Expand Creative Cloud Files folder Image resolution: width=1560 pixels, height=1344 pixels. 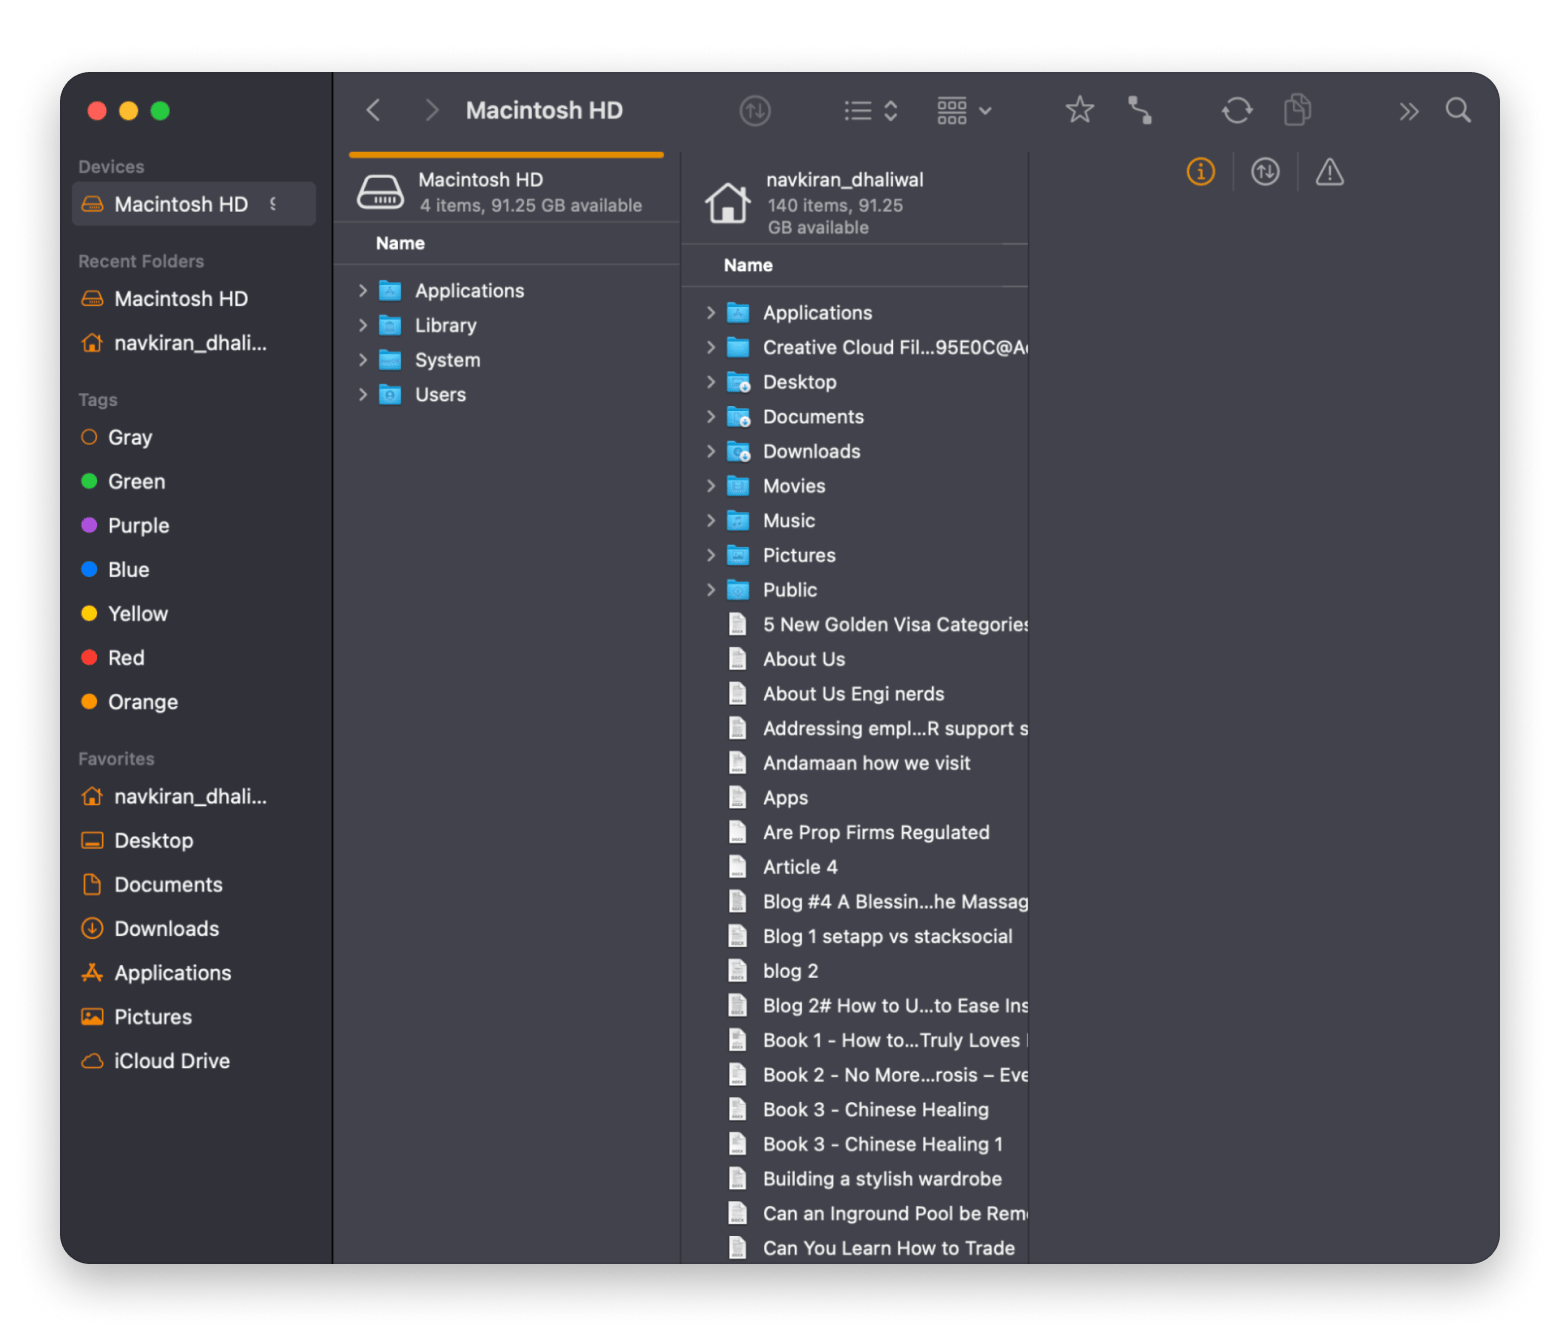click(711, 347)
